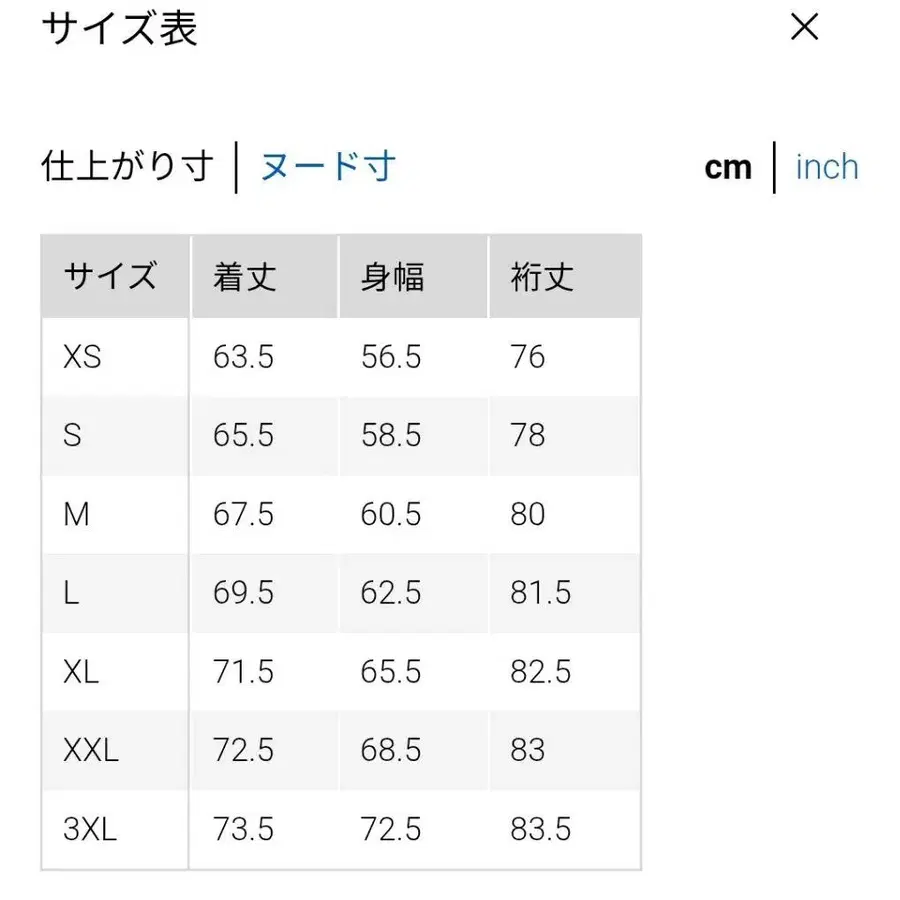Image resolution: width=900 pixels, height=900 pixels.
Task: Switch units to cm
Action: pyautogui.click(x=727, y=167)
